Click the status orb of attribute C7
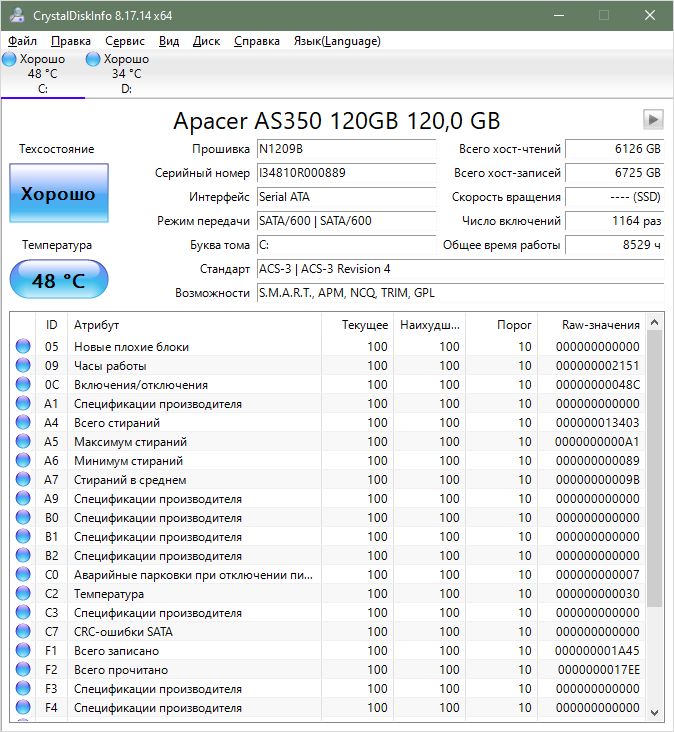 [23, 631]
